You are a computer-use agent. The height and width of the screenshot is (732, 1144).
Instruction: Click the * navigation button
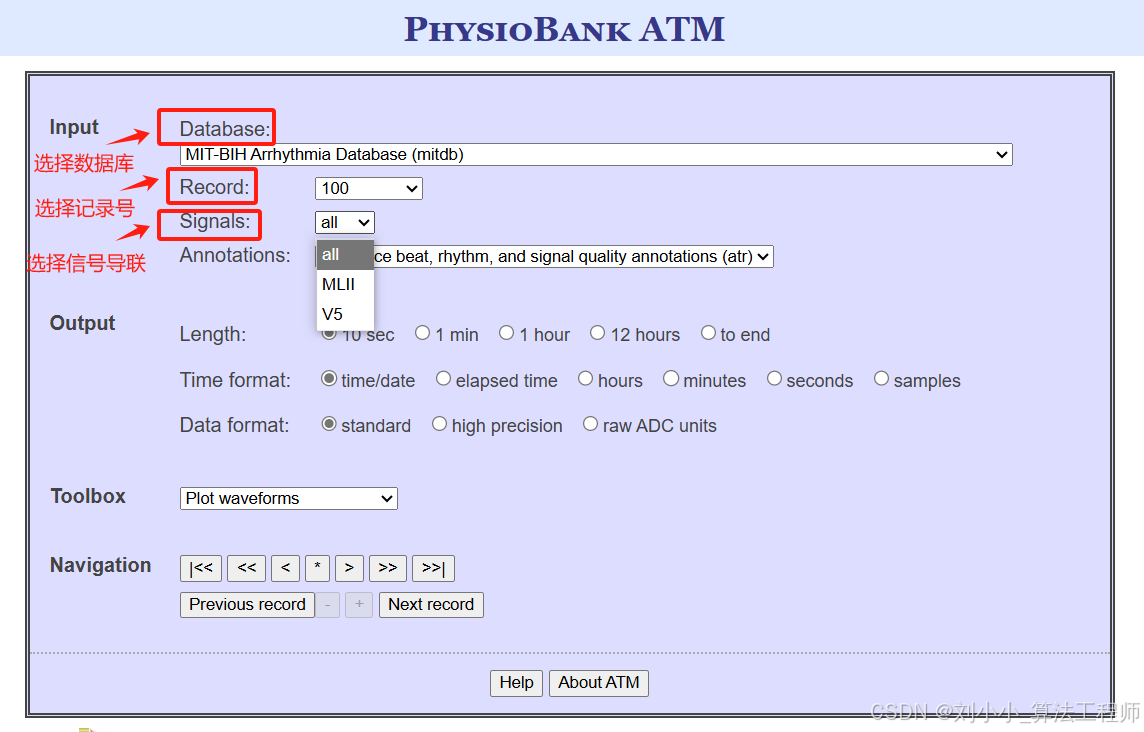317,569
